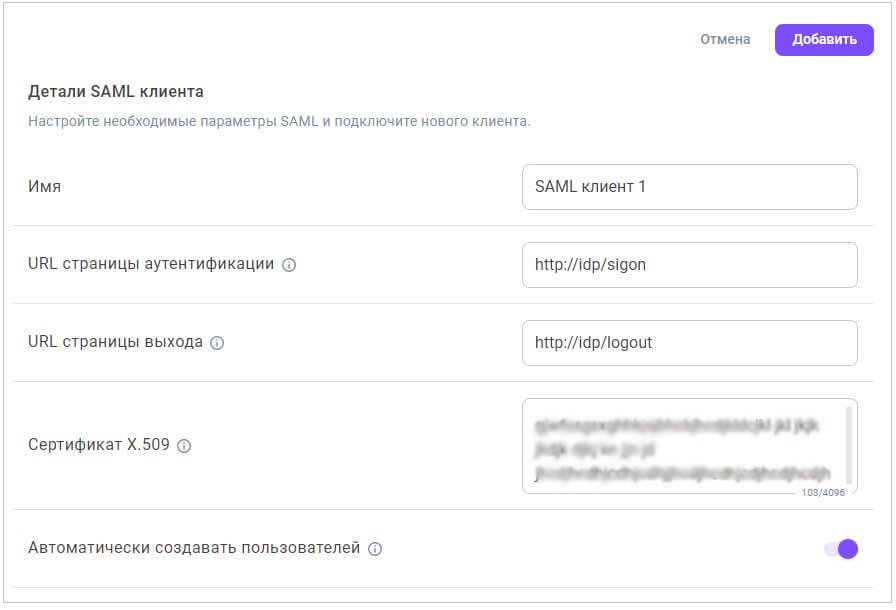The image size is (896, 610).
Task: Open the Сертификат X.509 info tooltip icon
Action: click(184, 446)
